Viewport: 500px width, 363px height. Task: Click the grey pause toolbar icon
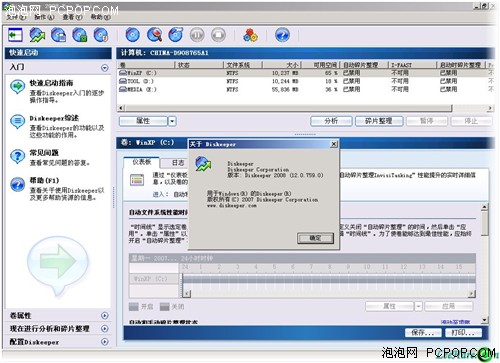click(197, 35)
